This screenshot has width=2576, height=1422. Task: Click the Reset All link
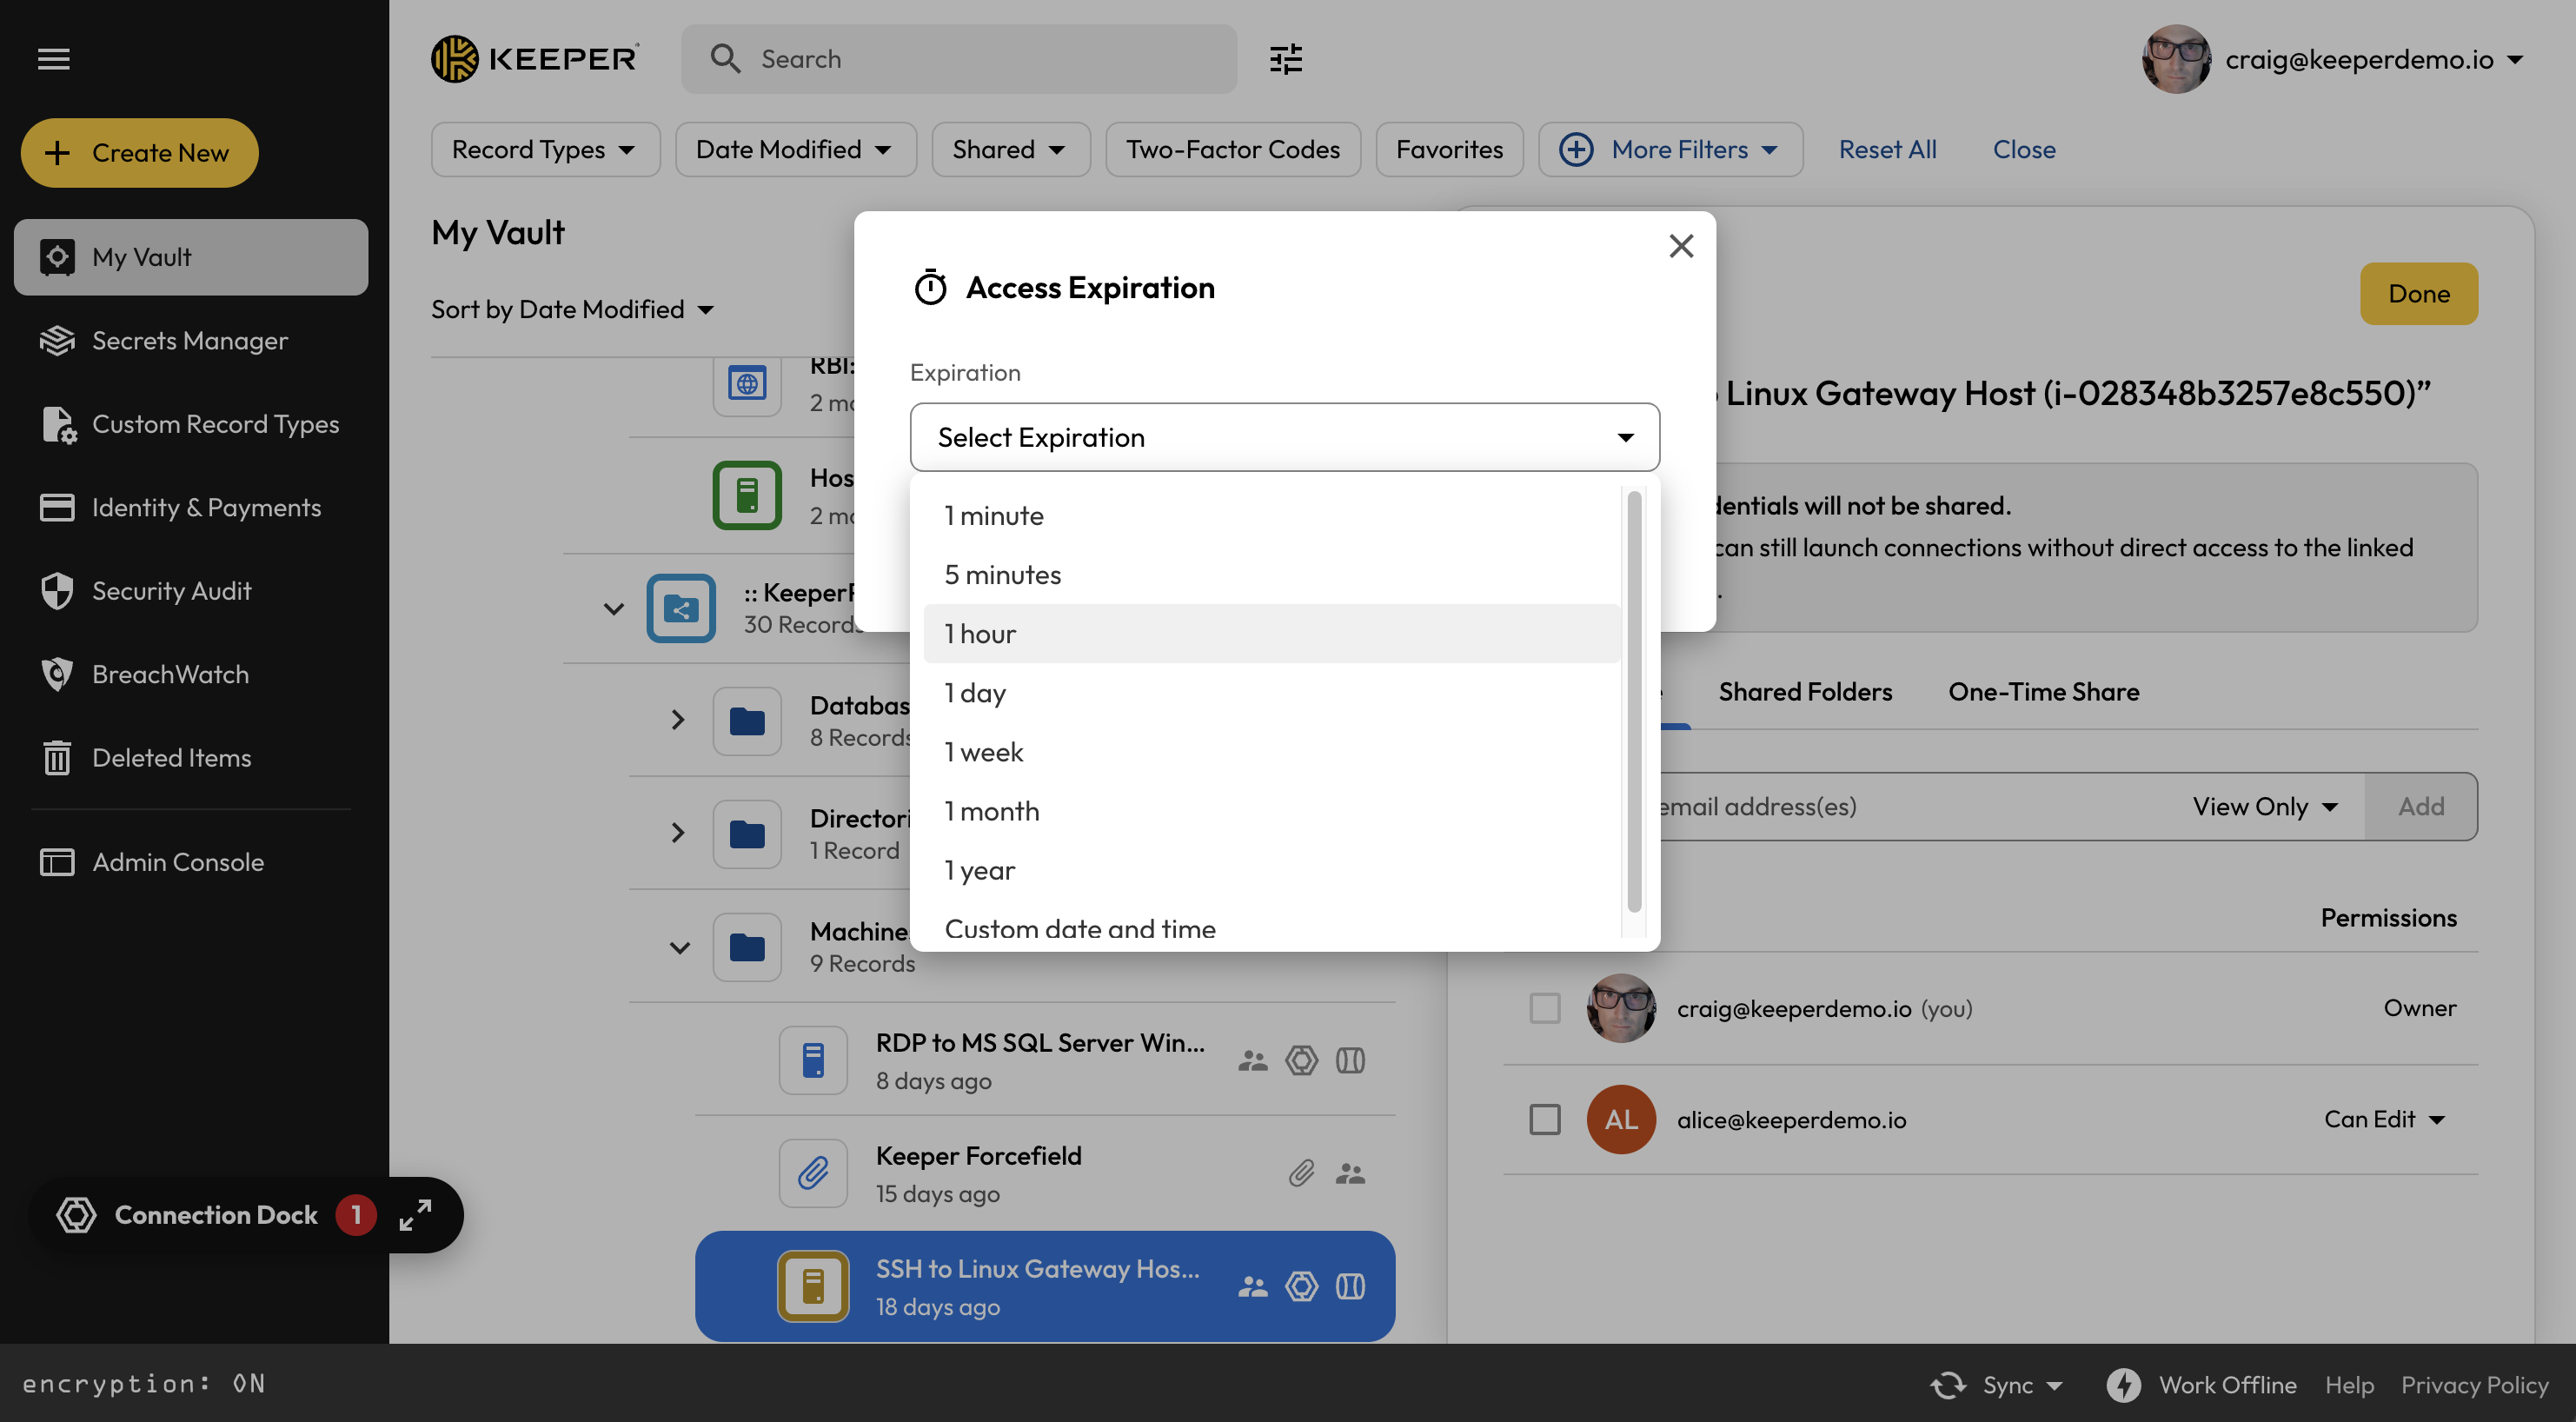1887,149
